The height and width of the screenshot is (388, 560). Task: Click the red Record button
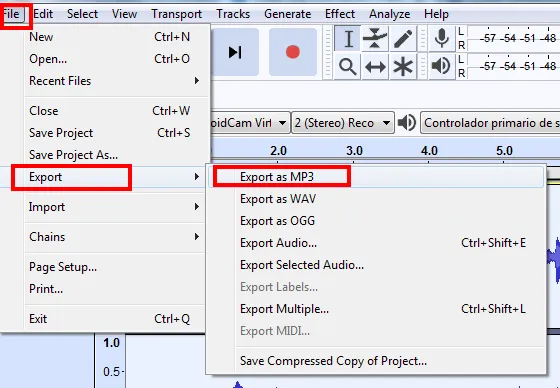coord(292,52)
